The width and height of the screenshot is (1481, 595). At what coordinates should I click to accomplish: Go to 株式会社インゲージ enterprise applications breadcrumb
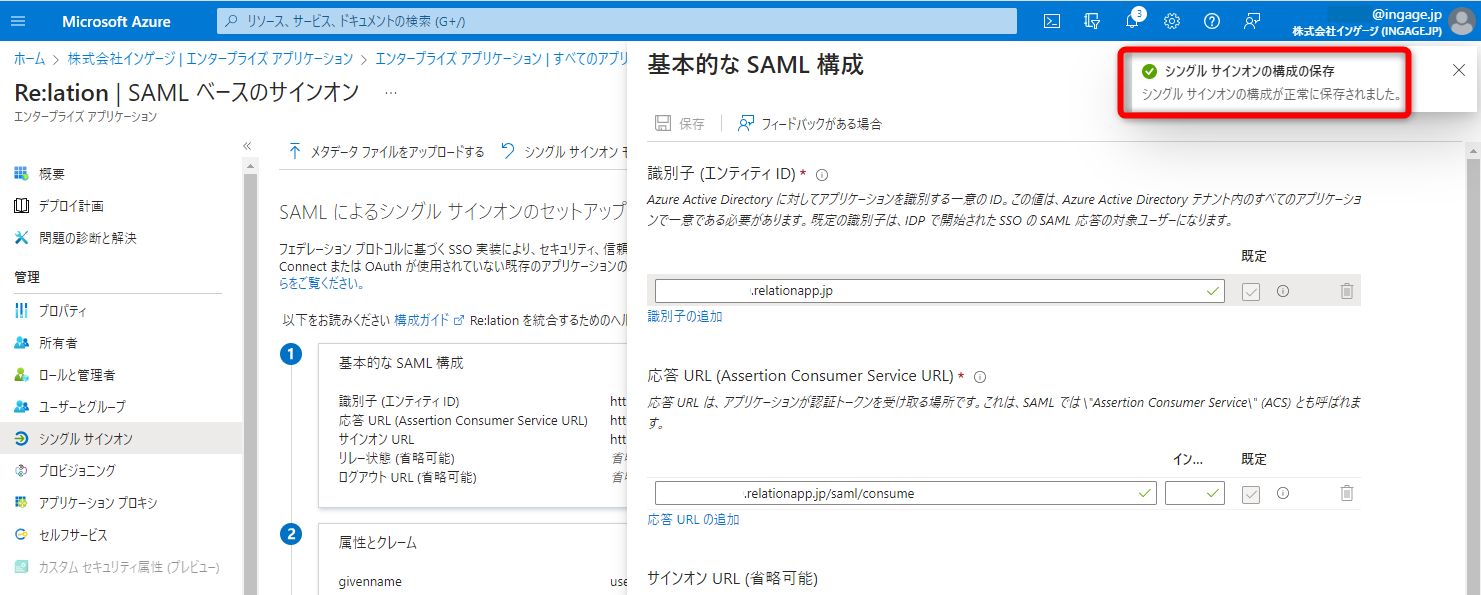(210, 59)
